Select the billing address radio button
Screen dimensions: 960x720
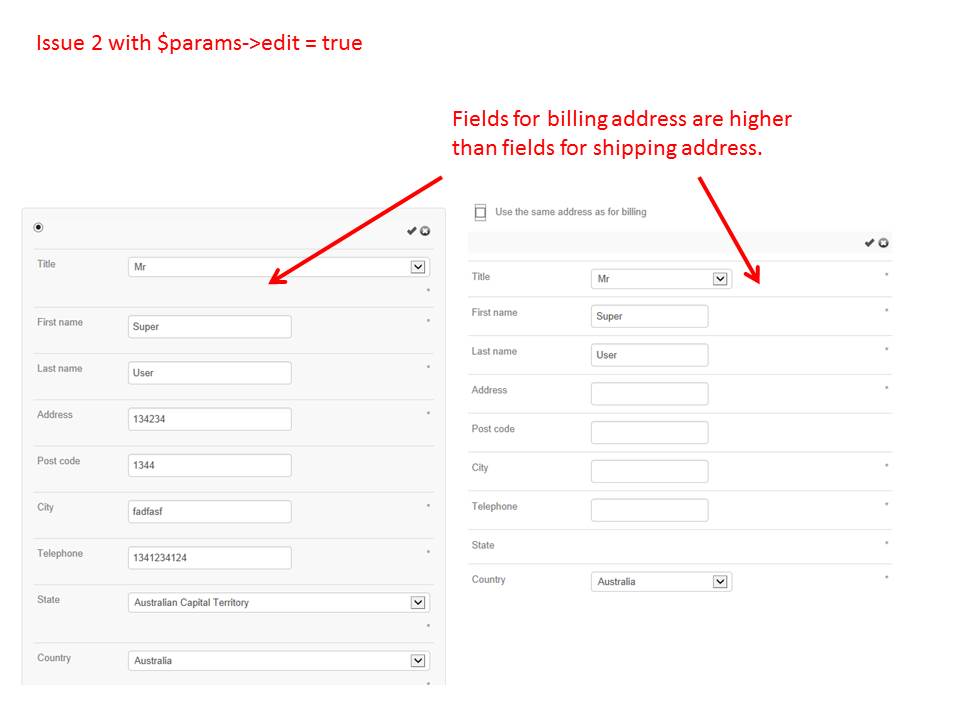[38, 227]
